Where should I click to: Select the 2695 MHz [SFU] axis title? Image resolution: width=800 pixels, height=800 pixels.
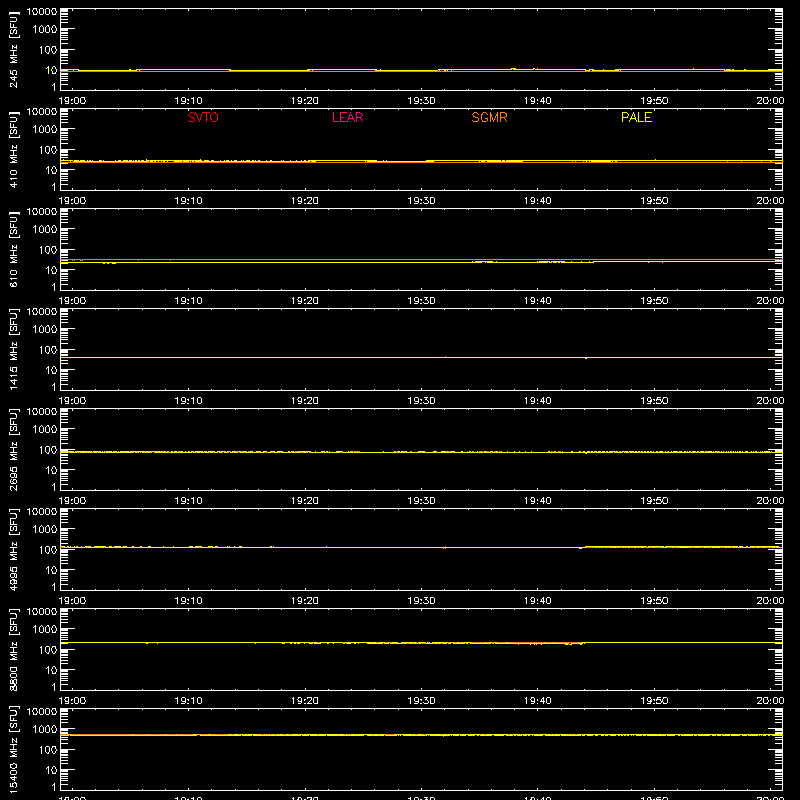coord(14,449)
